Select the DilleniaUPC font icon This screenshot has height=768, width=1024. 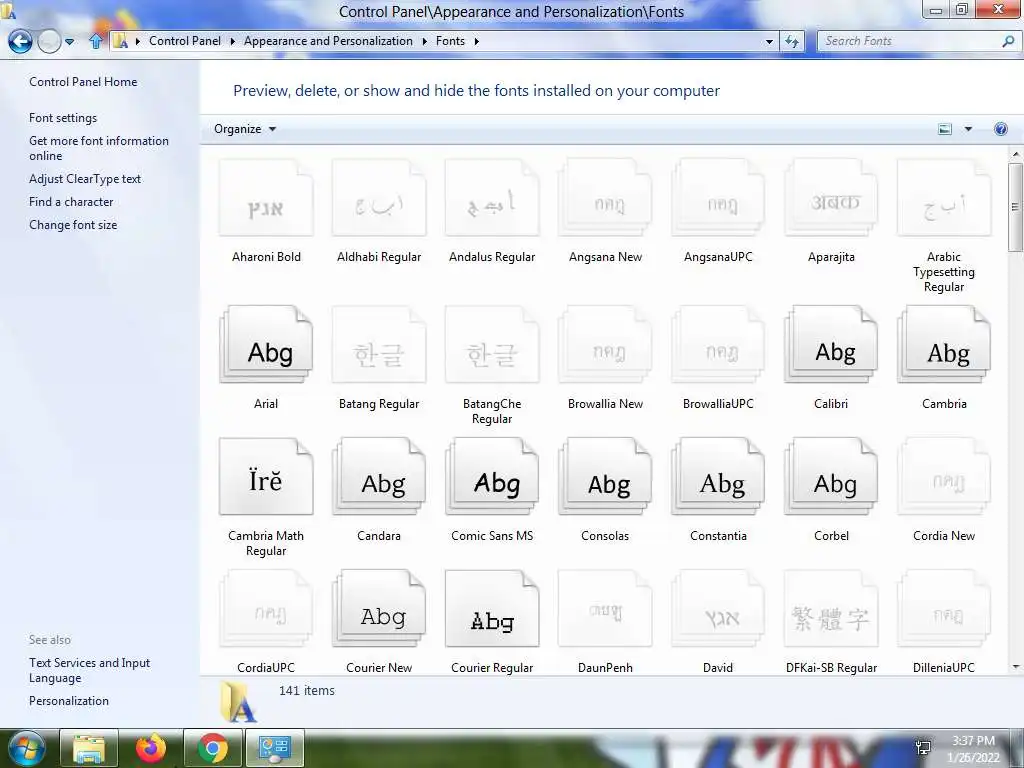pos(944,609)
